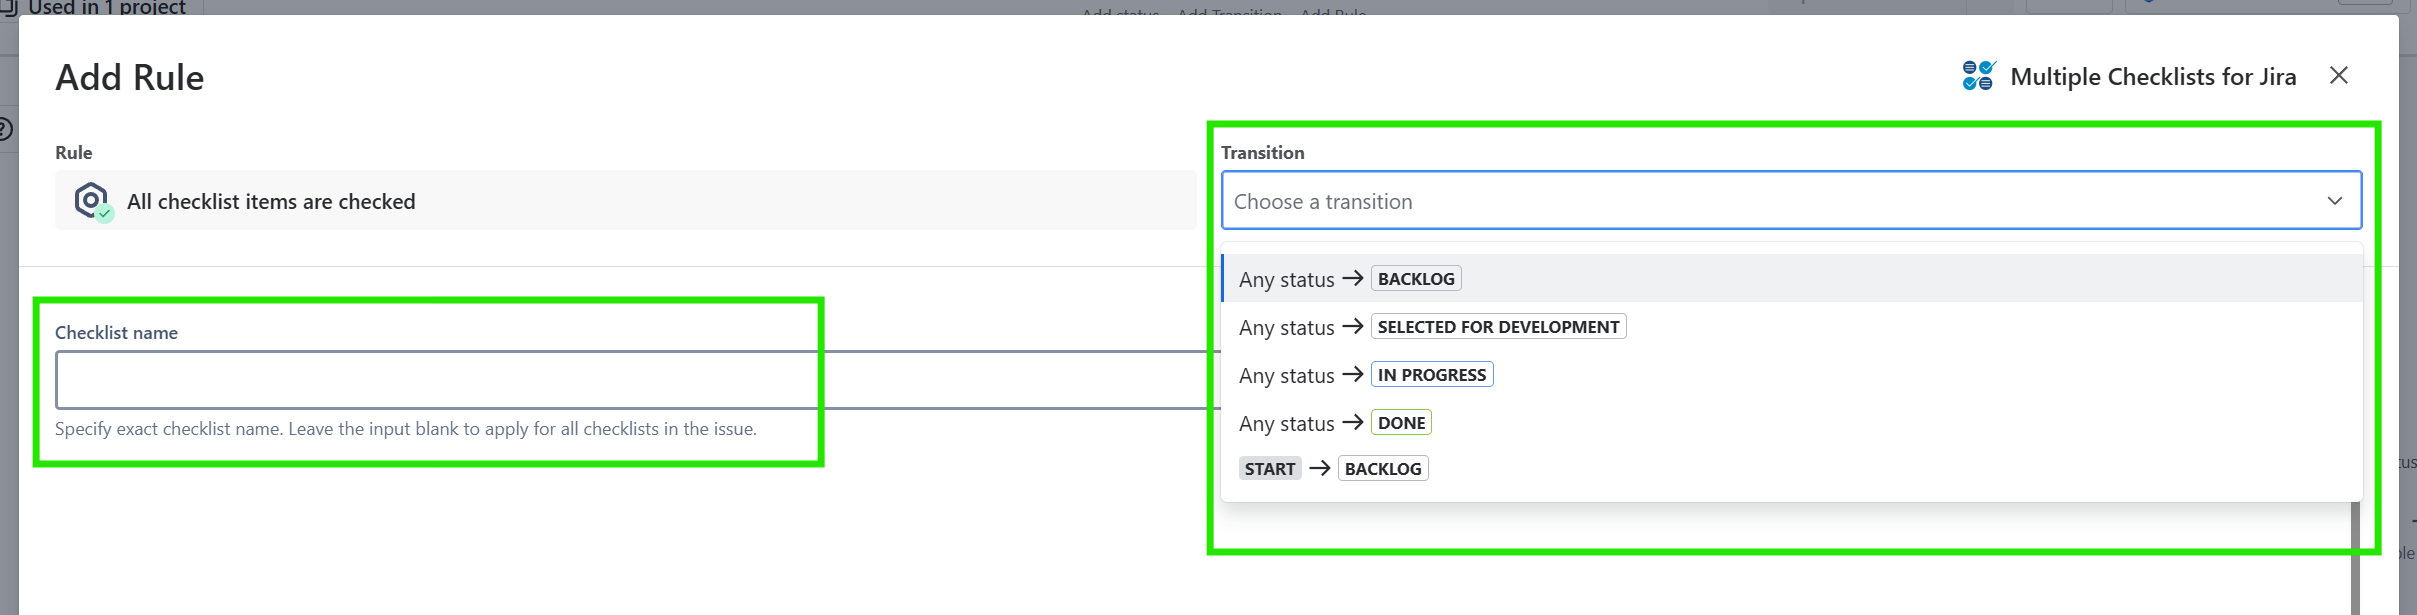The height and width of the screenshot is (615, 2417).
Task: Click the arrow icon after START lozenge
Action: pyautogui.click(x=1320, y=468)
